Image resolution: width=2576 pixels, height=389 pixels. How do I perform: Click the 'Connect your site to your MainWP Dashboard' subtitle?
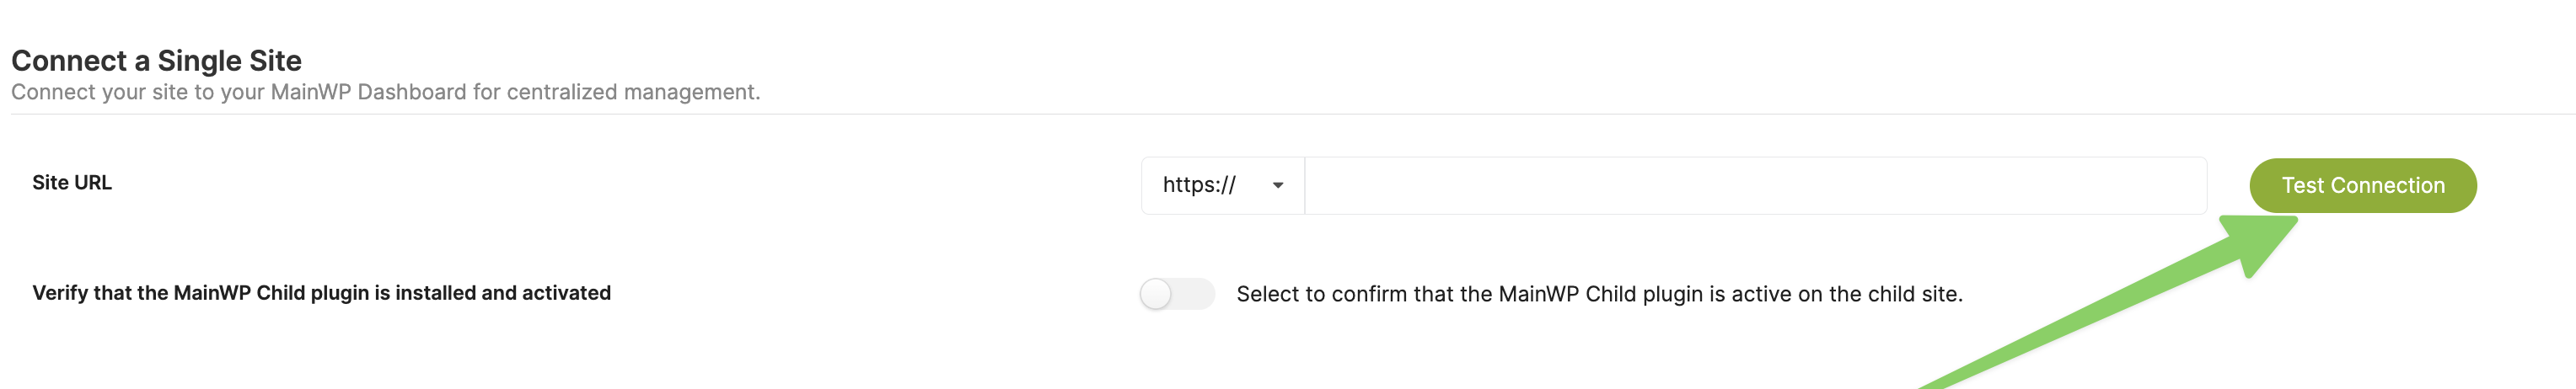coord(385,92)
